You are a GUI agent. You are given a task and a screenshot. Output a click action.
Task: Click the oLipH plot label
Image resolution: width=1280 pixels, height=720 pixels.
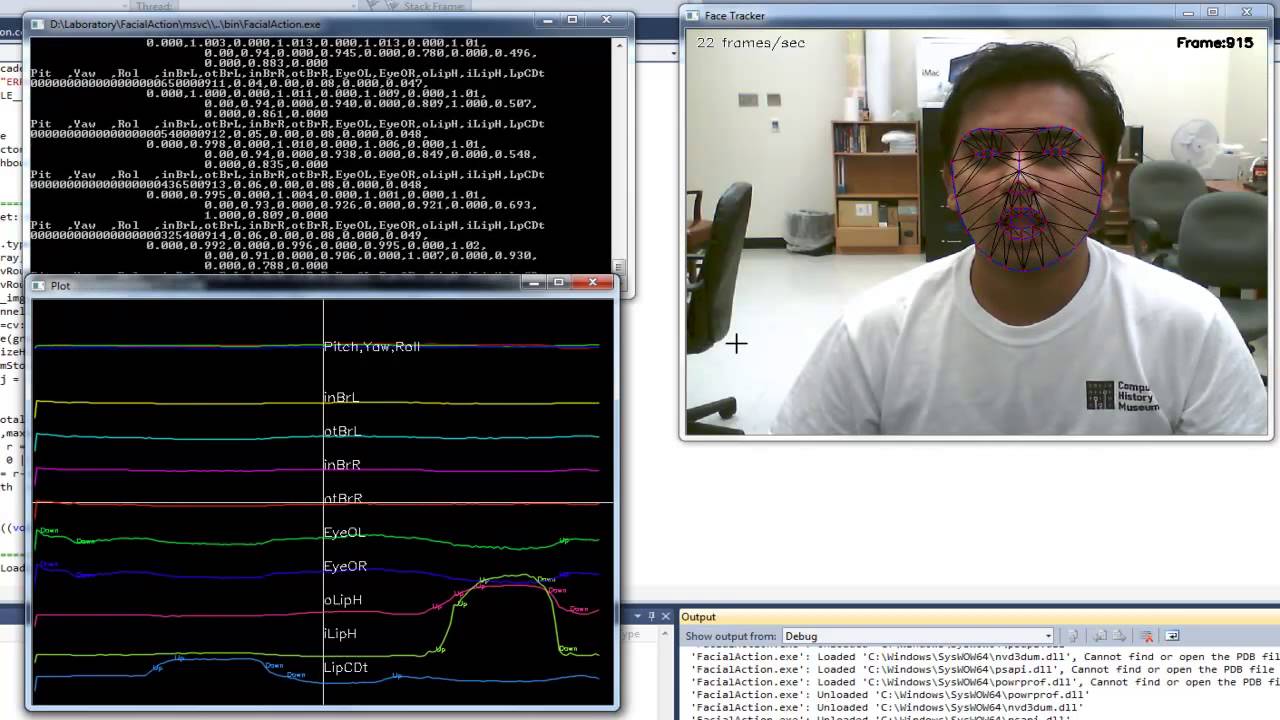tap(343, 600)
